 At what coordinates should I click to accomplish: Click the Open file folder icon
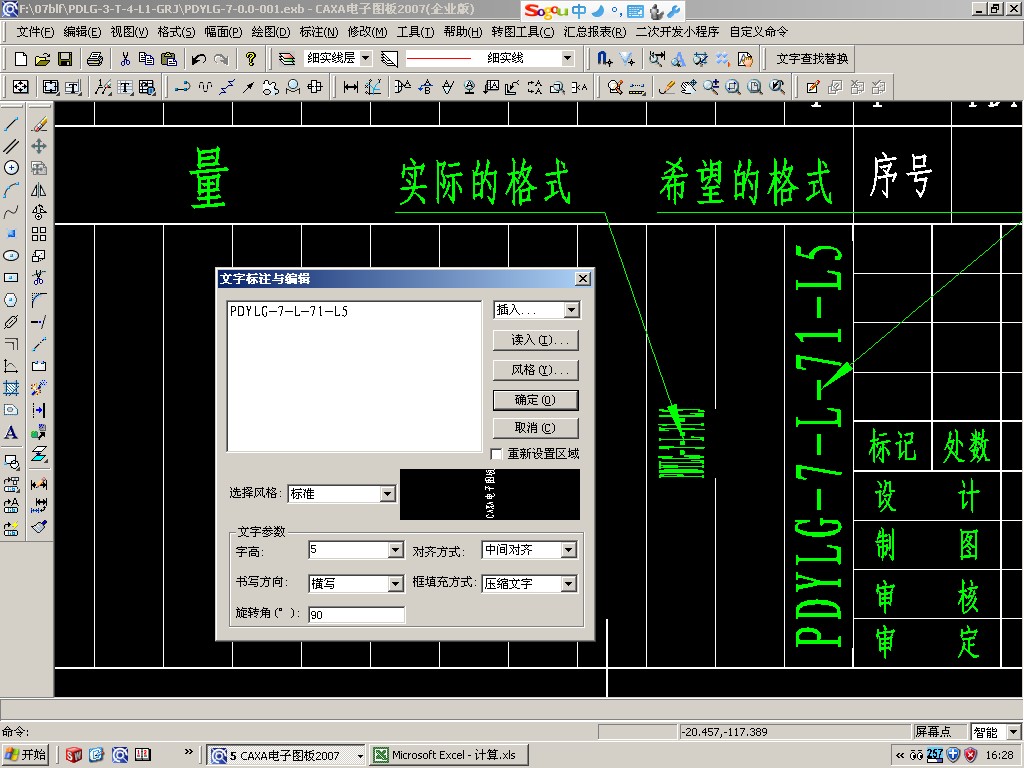click(42, 59)
